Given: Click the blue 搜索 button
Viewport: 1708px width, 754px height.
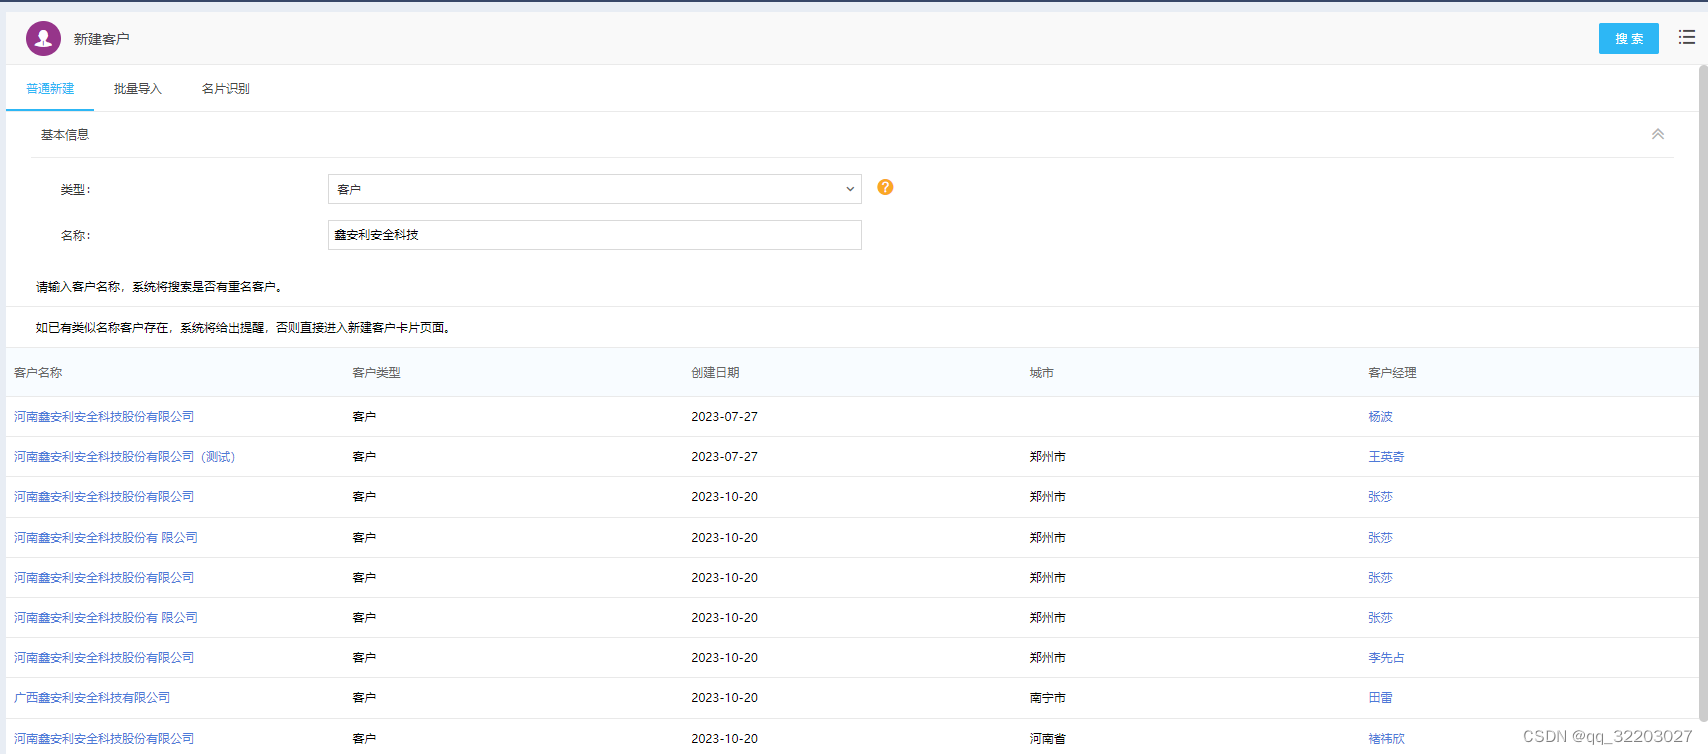Looking at the screenshot, I should click(1628, 38).
